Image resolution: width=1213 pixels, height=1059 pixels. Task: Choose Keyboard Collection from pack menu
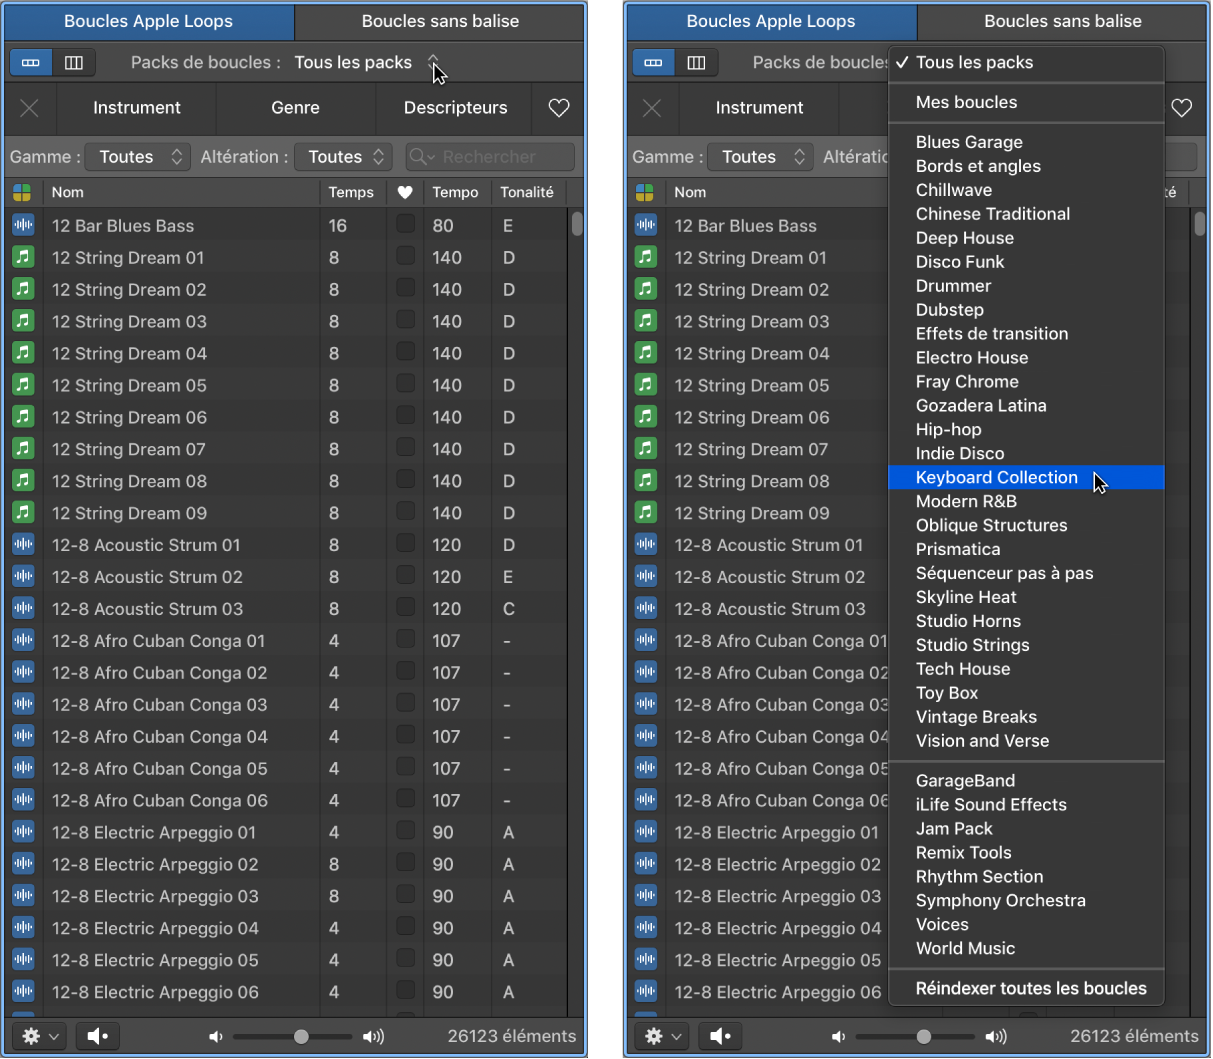point(1026,477)
